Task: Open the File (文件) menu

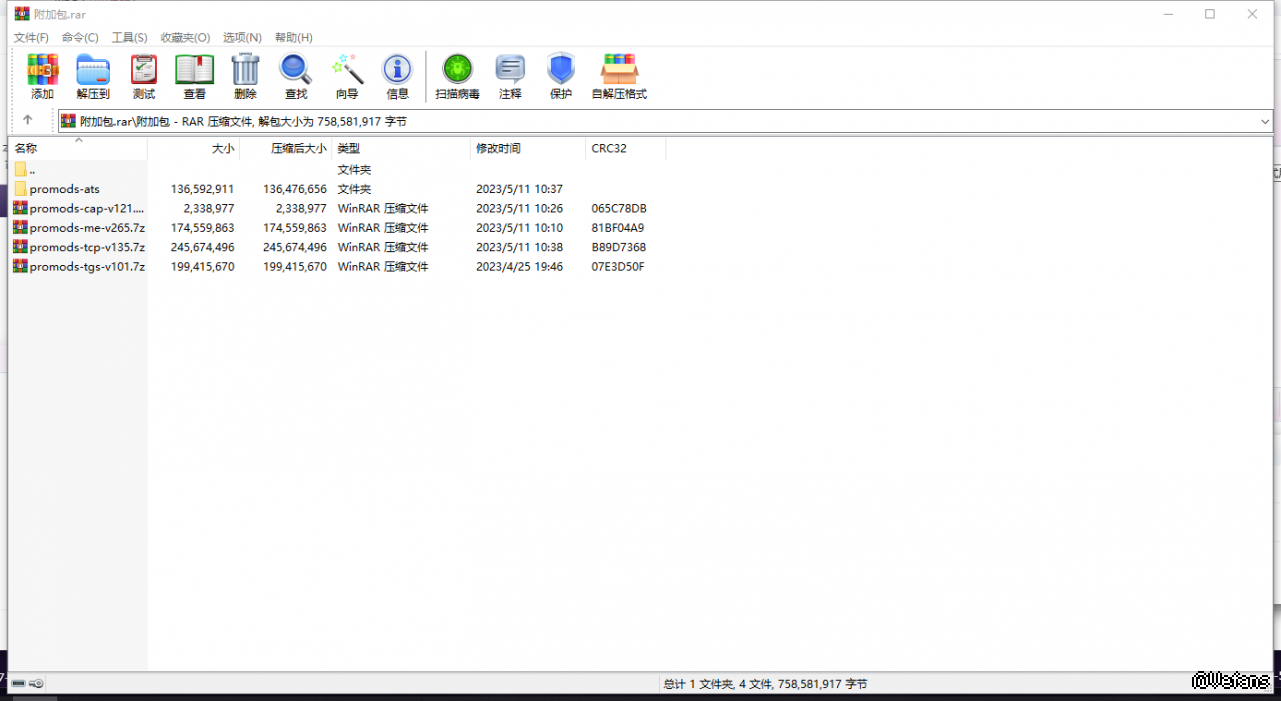Action: coord(31,37)
